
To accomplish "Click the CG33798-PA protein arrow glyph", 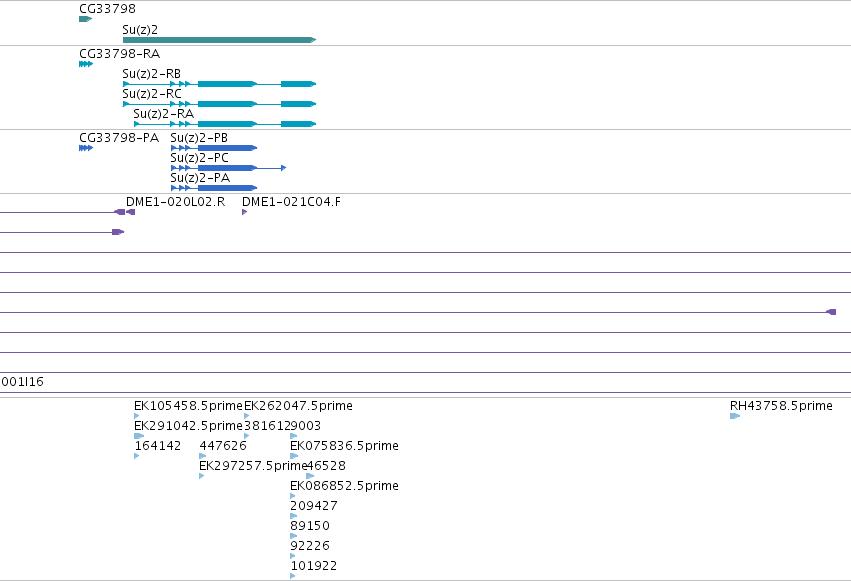I will click(86, 148).
